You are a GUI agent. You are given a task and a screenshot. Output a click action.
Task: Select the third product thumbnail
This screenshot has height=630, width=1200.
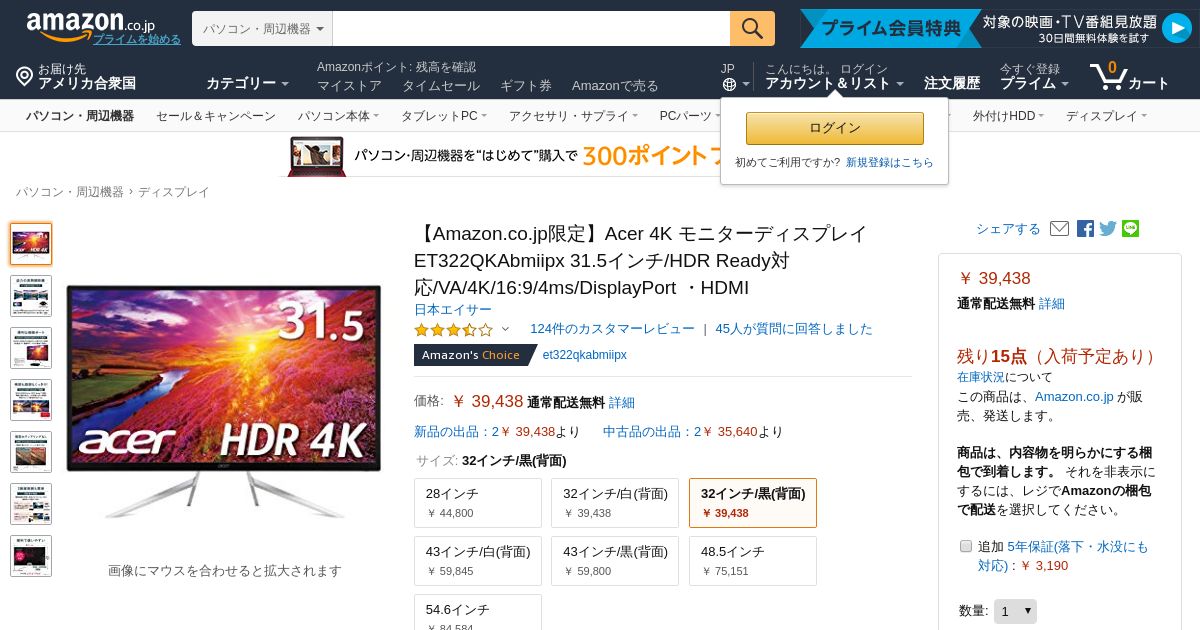(31, 348)
